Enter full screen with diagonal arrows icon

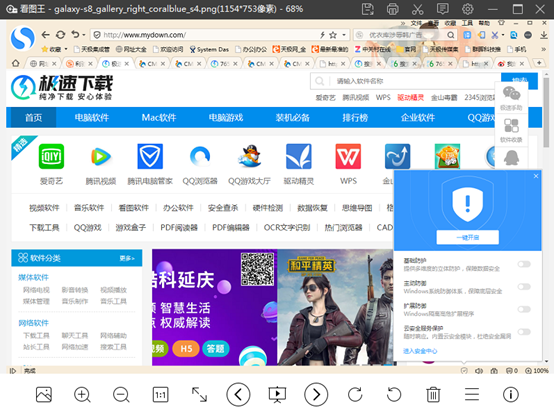coord(199,394)
